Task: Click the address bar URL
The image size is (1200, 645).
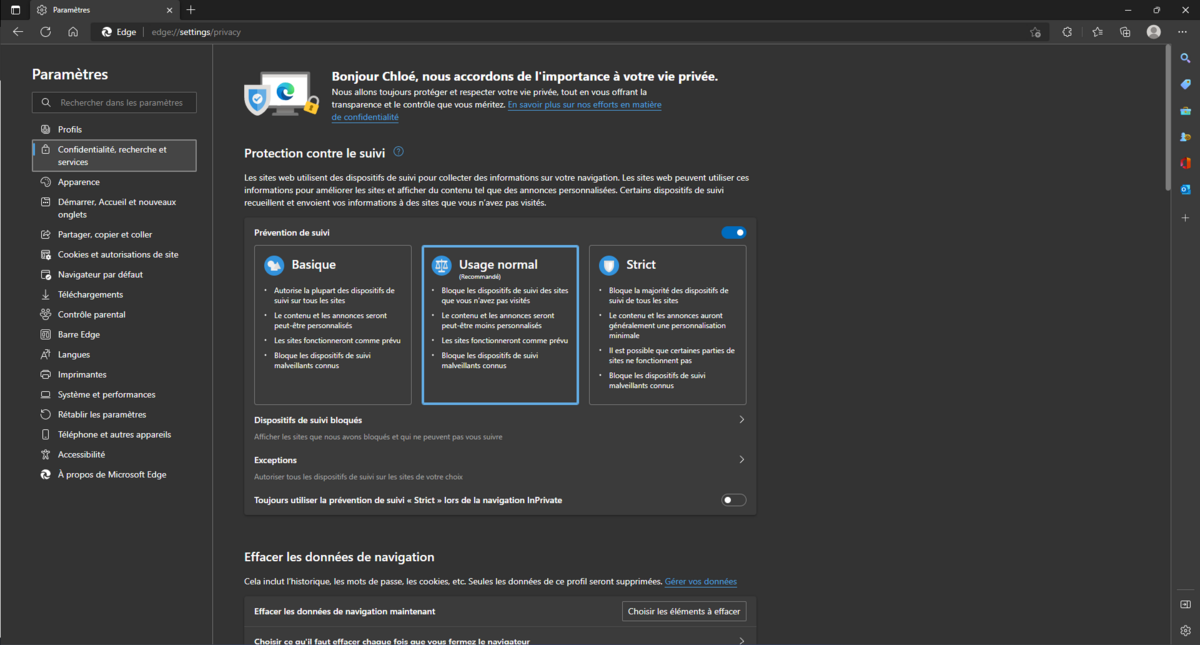Action: (x=196, y=32)
